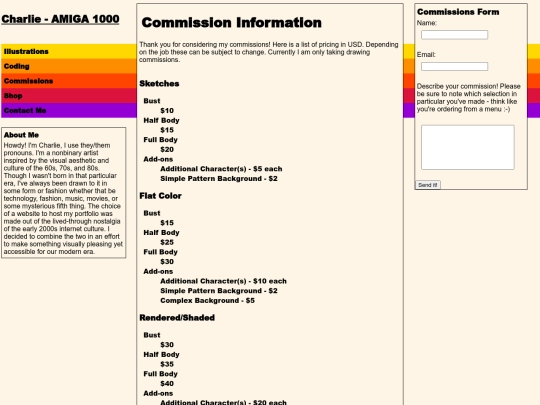This screenshot has width=540, height=405.
Task: Click 'Additional Character(s) - $10 each'
Action: coord(223,281)
